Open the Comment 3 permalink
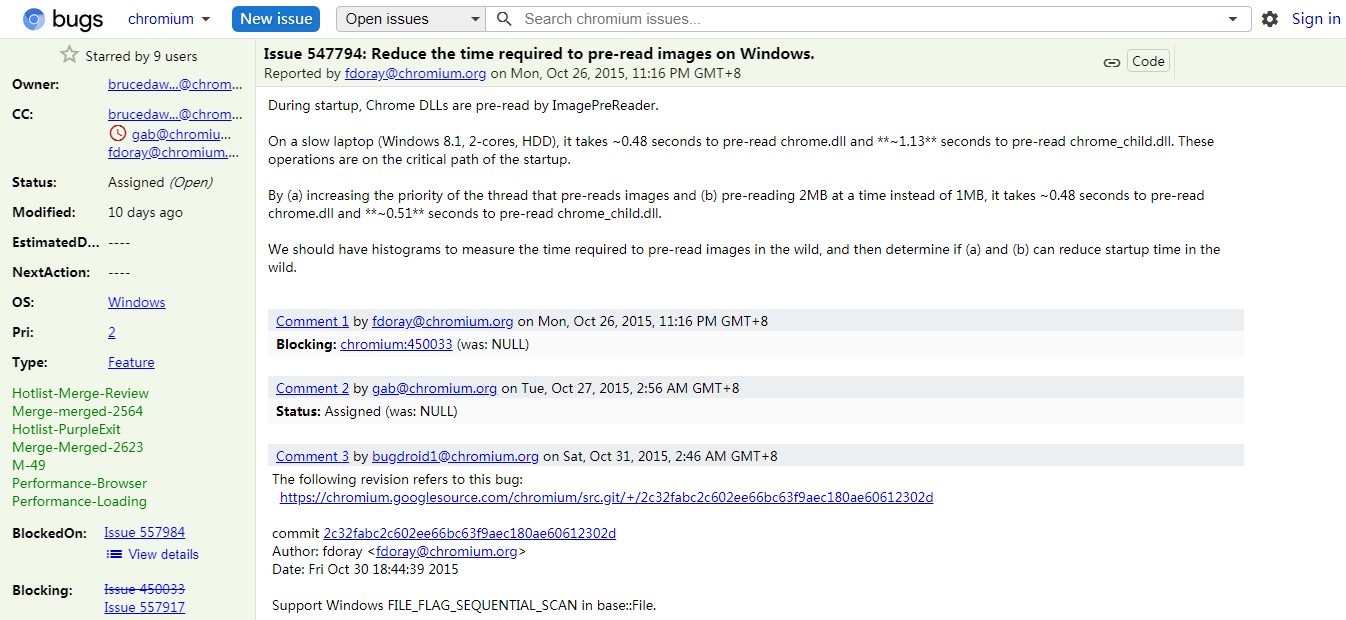The height and width of the screenshot is (620, 1346). click(x=312, y=456)
